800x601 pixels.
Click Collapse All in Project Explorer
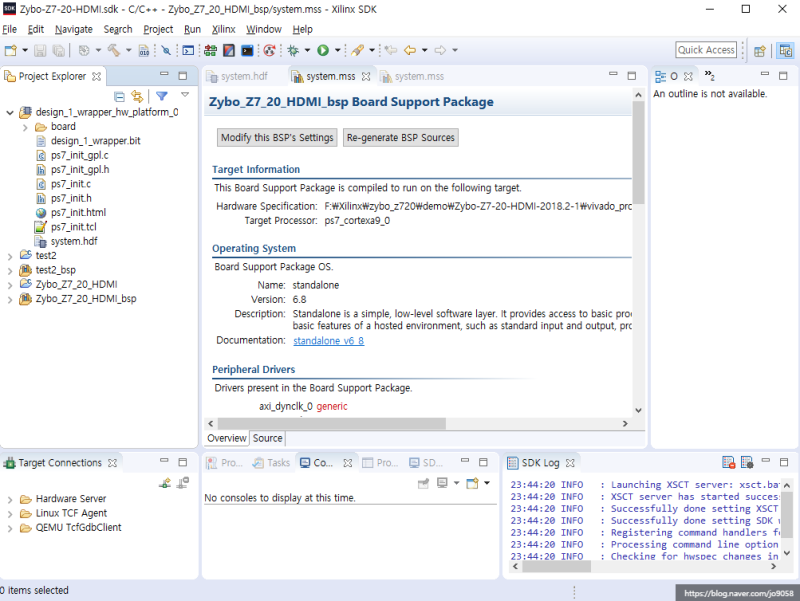coord(119,96)
